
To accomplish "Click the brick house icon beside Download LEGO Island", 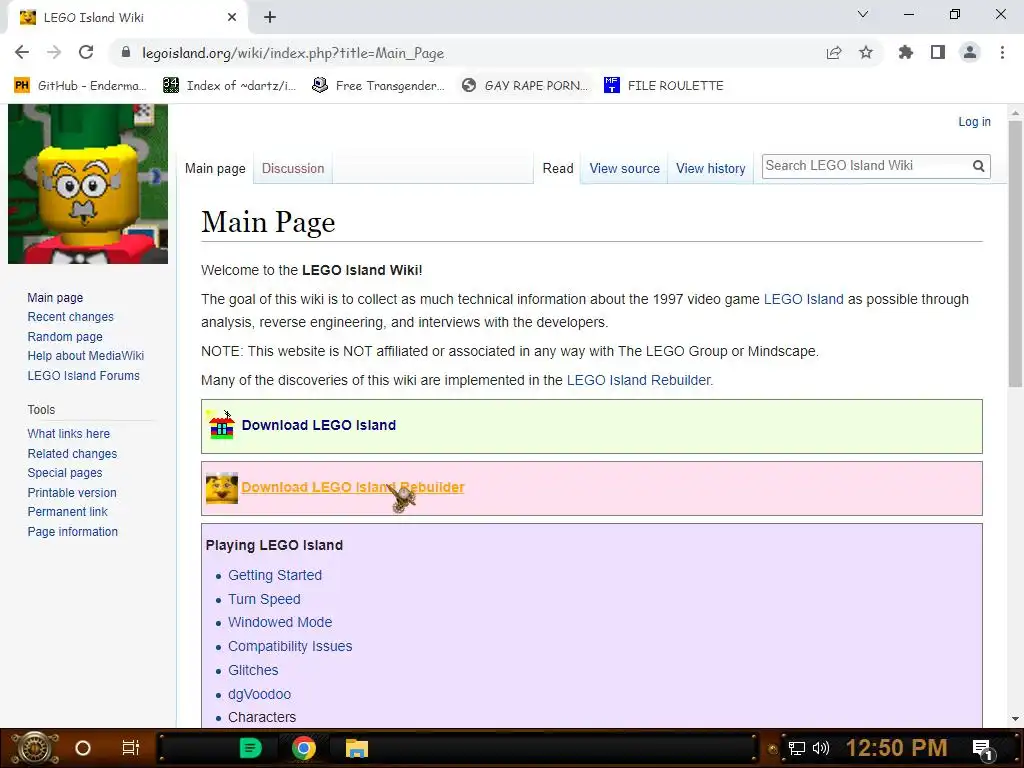I will pos(221,425).
